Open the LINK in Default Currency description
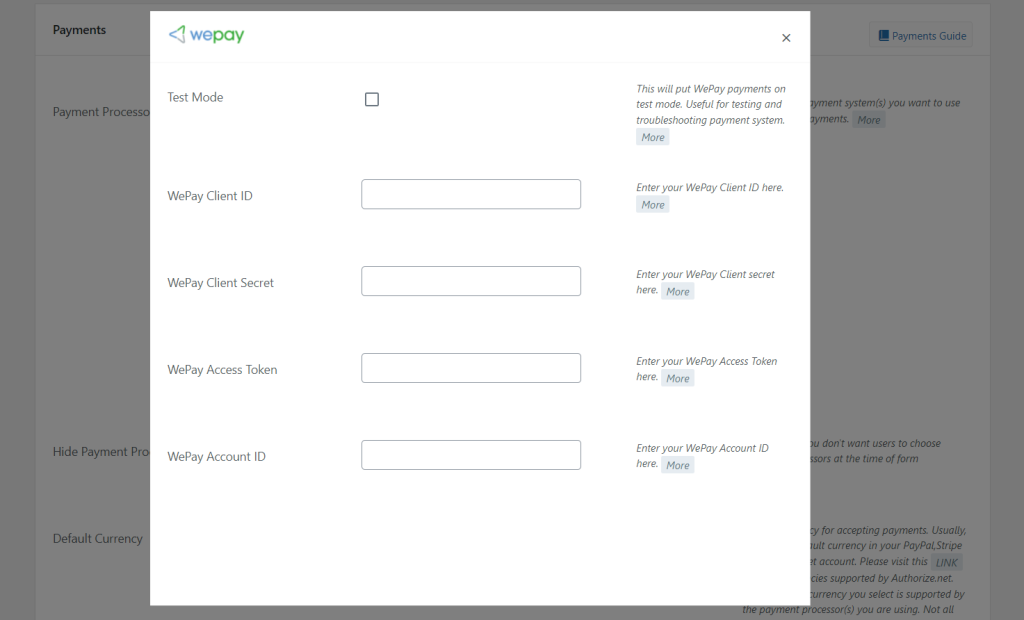 click(946, 563)
